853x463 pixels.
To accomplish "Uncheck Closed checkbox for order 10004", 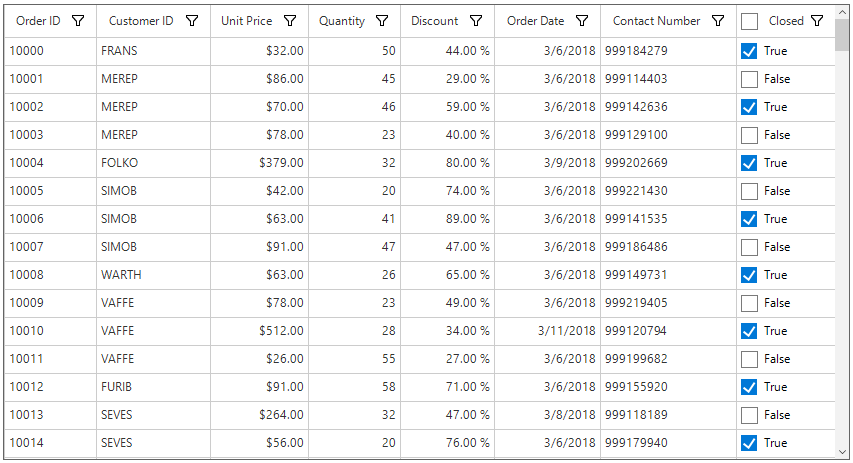I will coord(749,163).
